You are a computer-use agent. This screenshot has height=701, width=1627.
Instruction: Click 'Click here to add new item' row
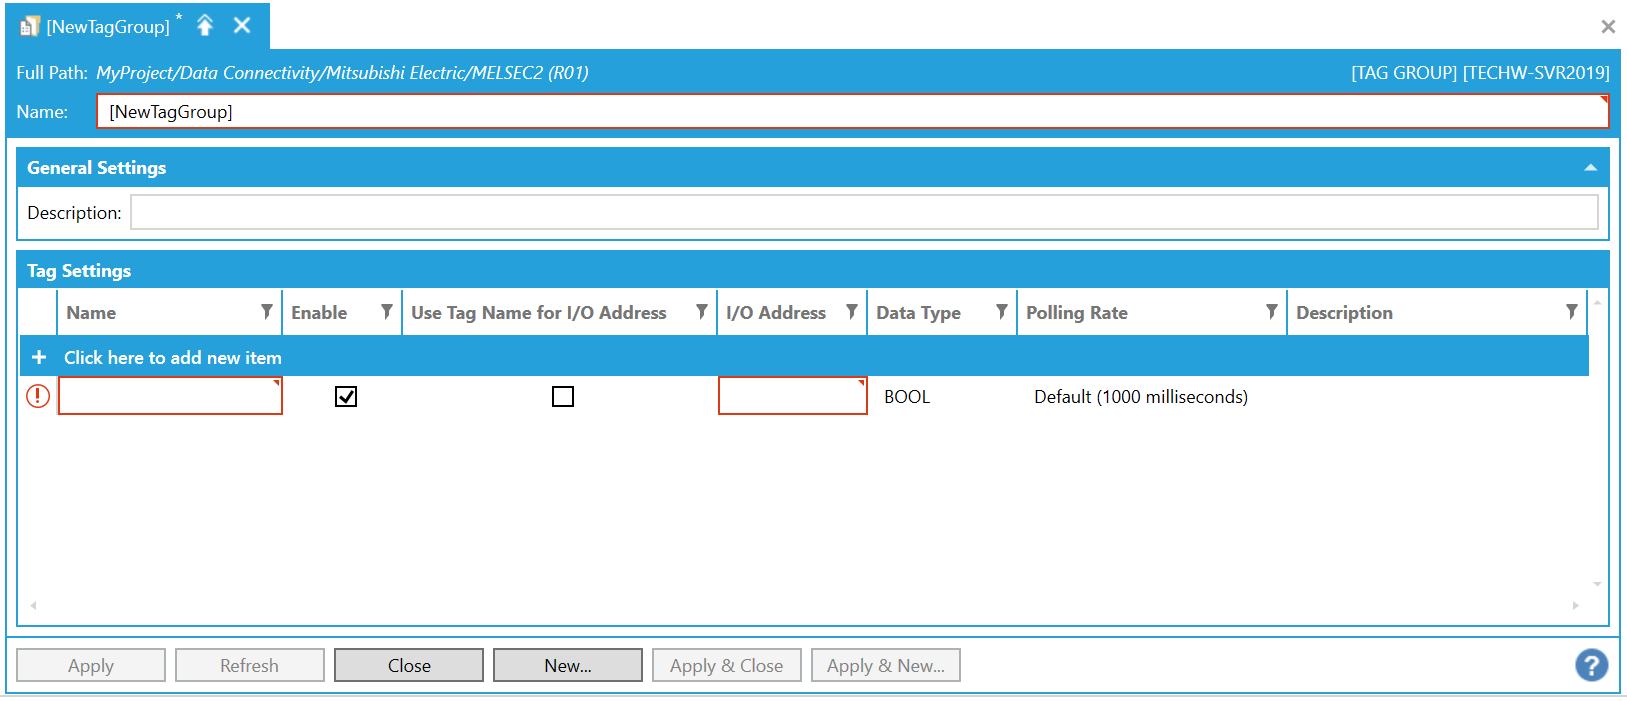pyautogui.click(x=804, y=357)
